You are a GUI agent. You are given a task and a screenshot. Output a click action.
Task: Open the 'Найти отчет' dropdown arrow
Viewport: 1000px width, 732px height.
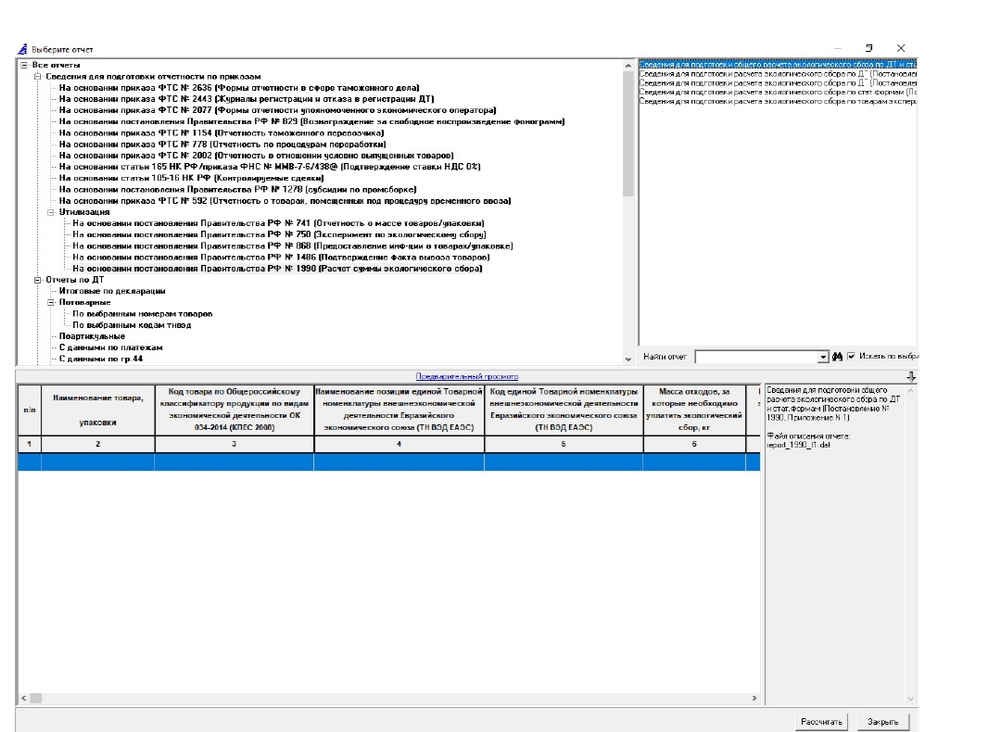pos(823,357)
